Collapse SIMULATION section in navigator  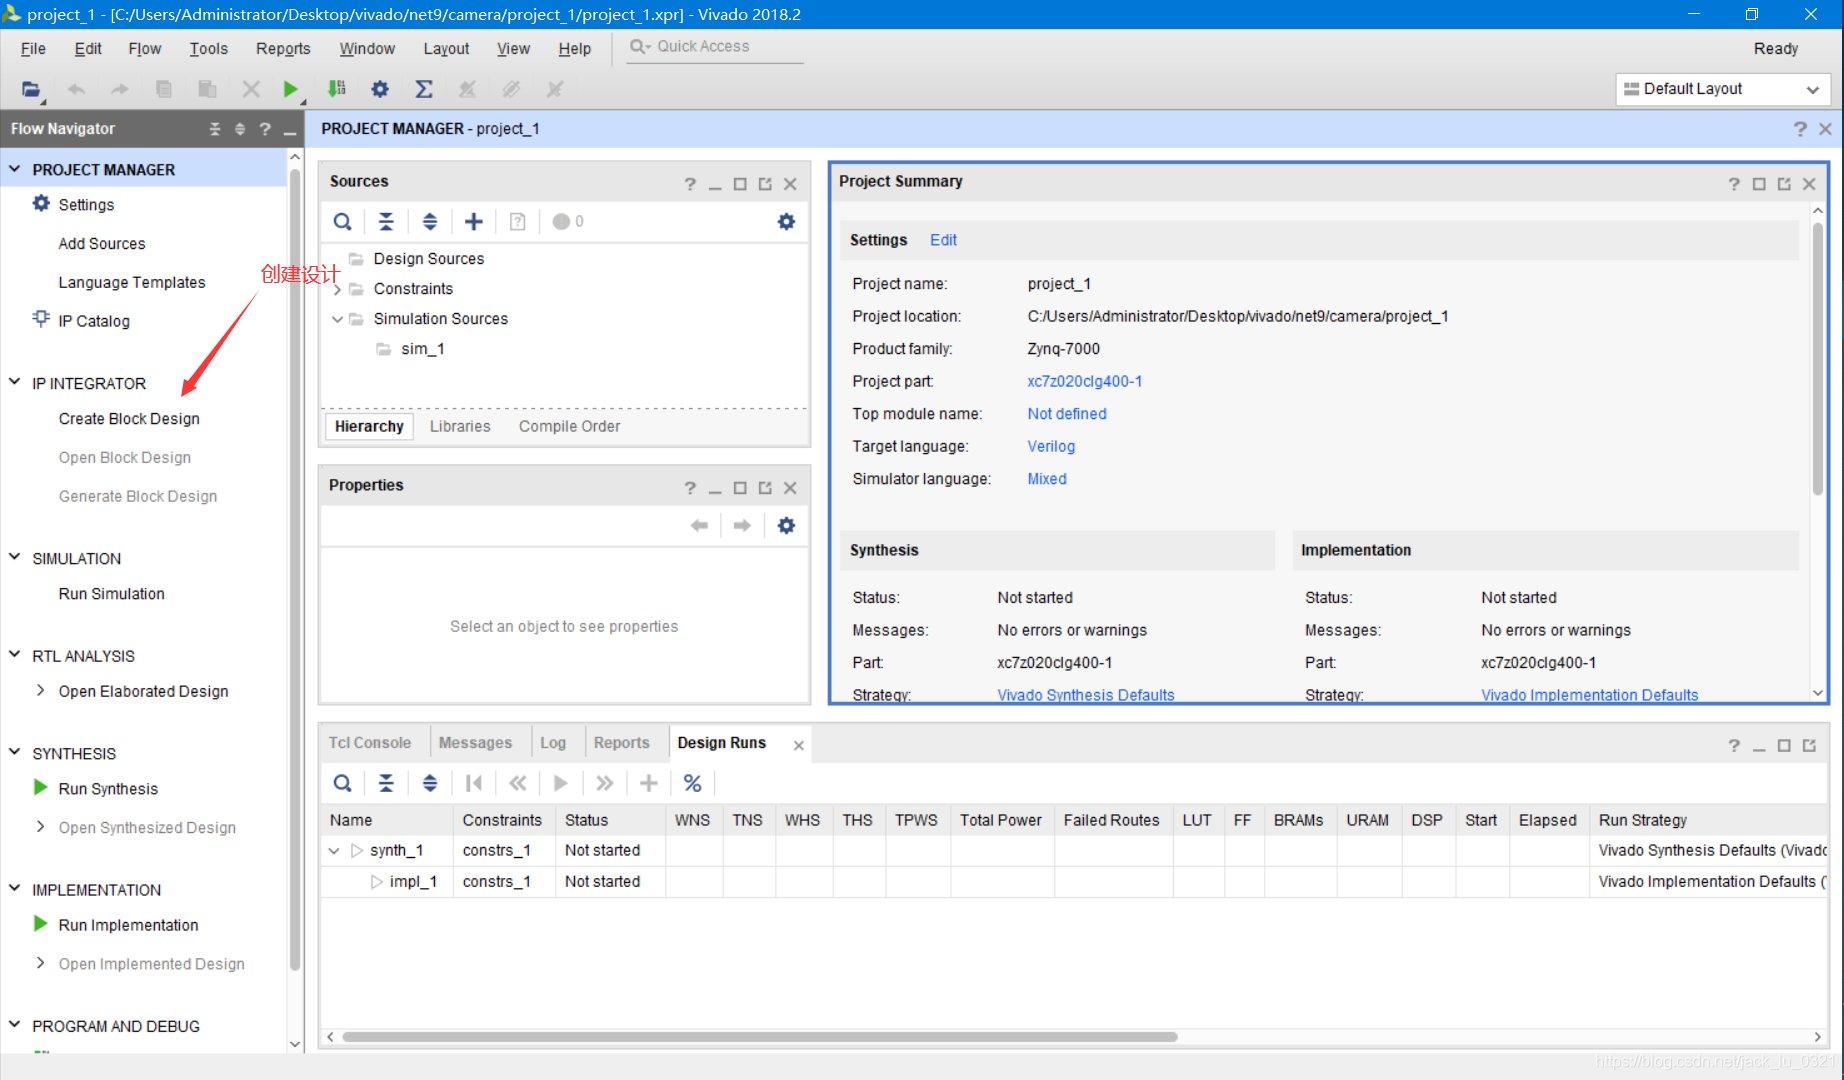click(x=15, y=557)
